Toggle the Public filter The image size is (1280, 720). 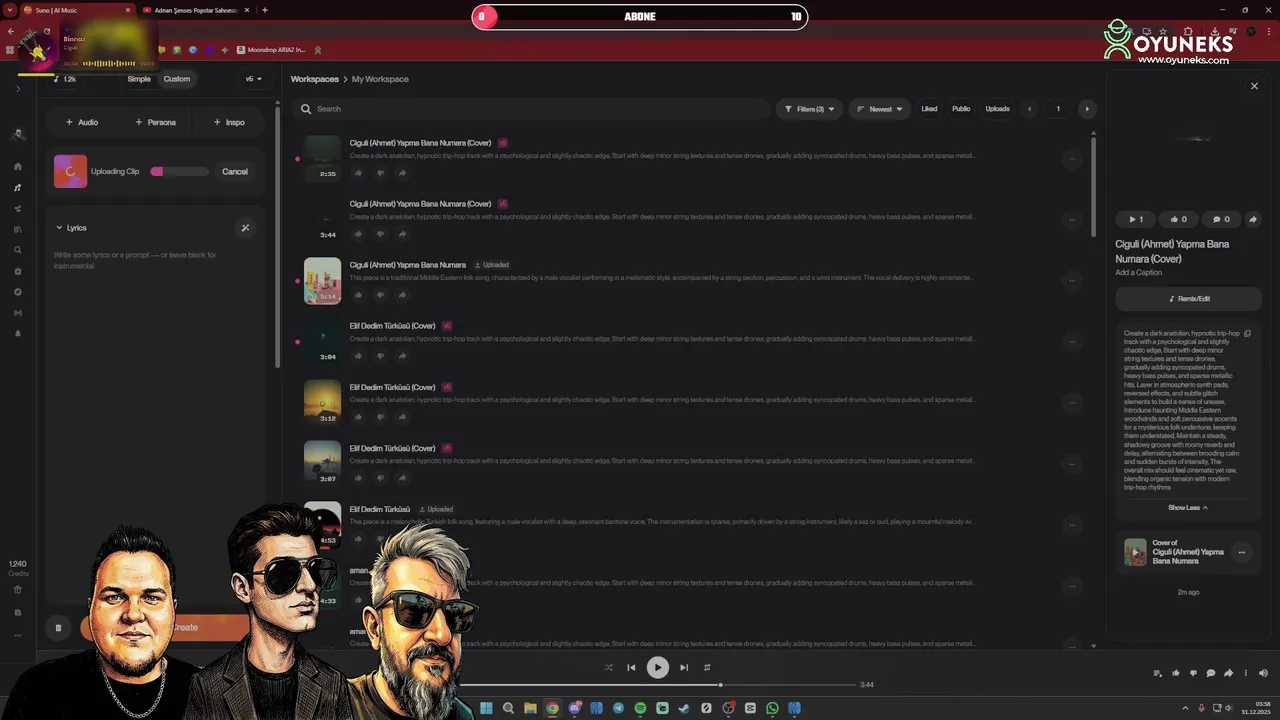(961, 109)
